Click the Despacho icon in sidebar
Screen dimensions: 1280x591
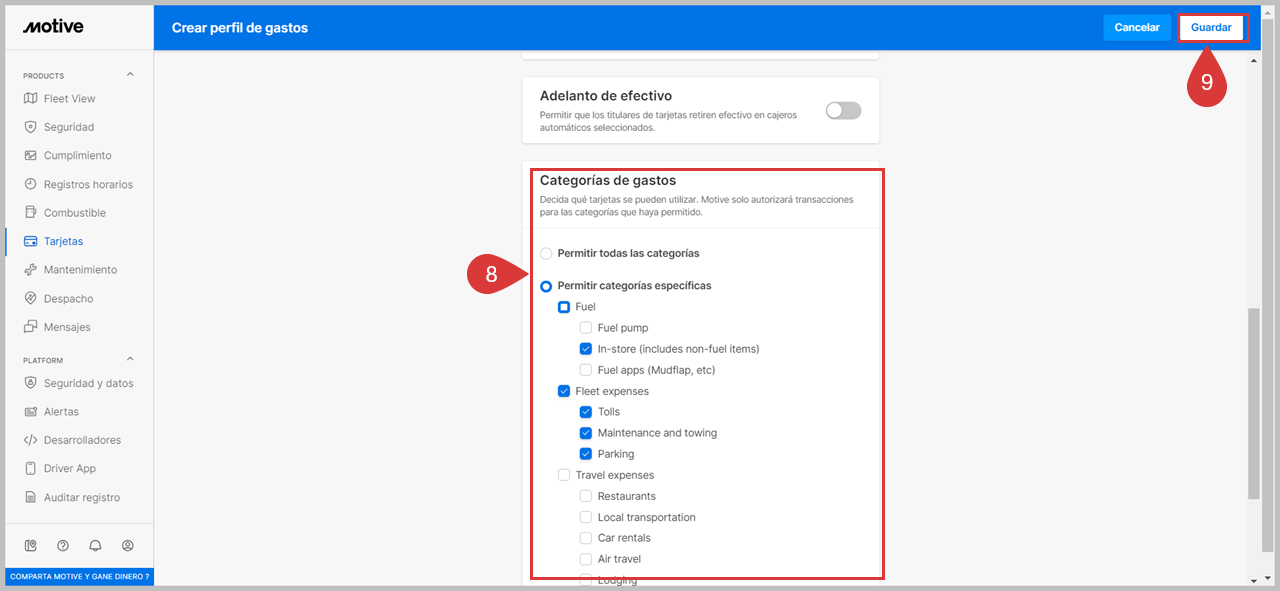point(31,299)
